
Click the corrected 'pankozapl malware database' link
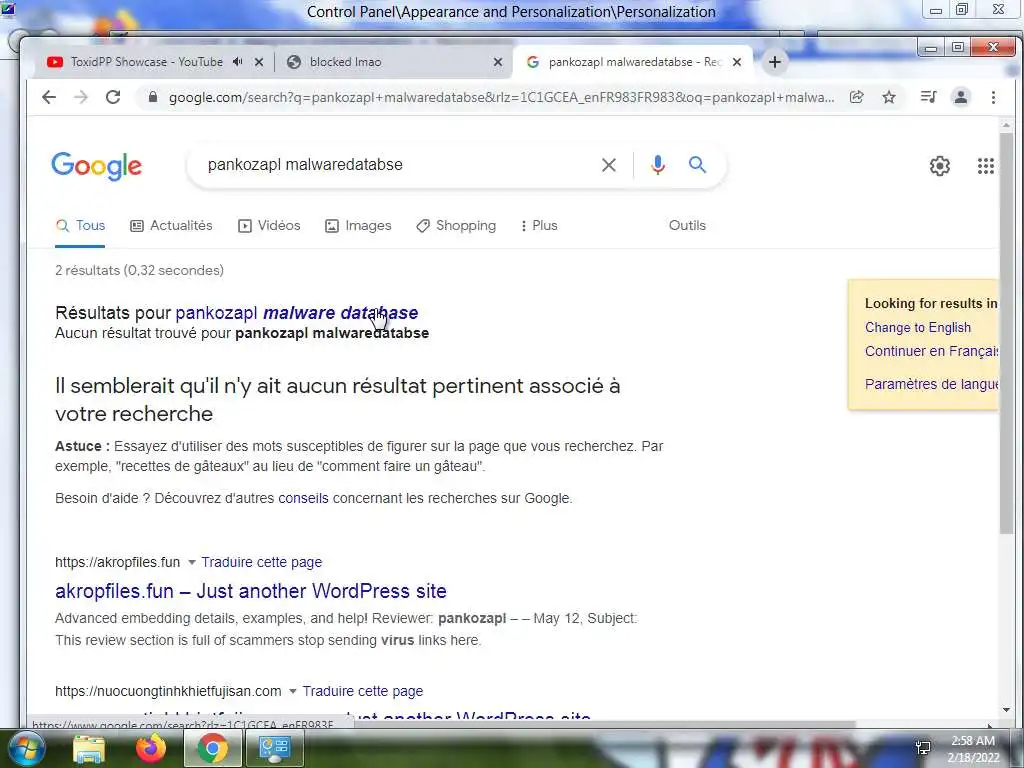pyautogui.click(x=296, y=313)
